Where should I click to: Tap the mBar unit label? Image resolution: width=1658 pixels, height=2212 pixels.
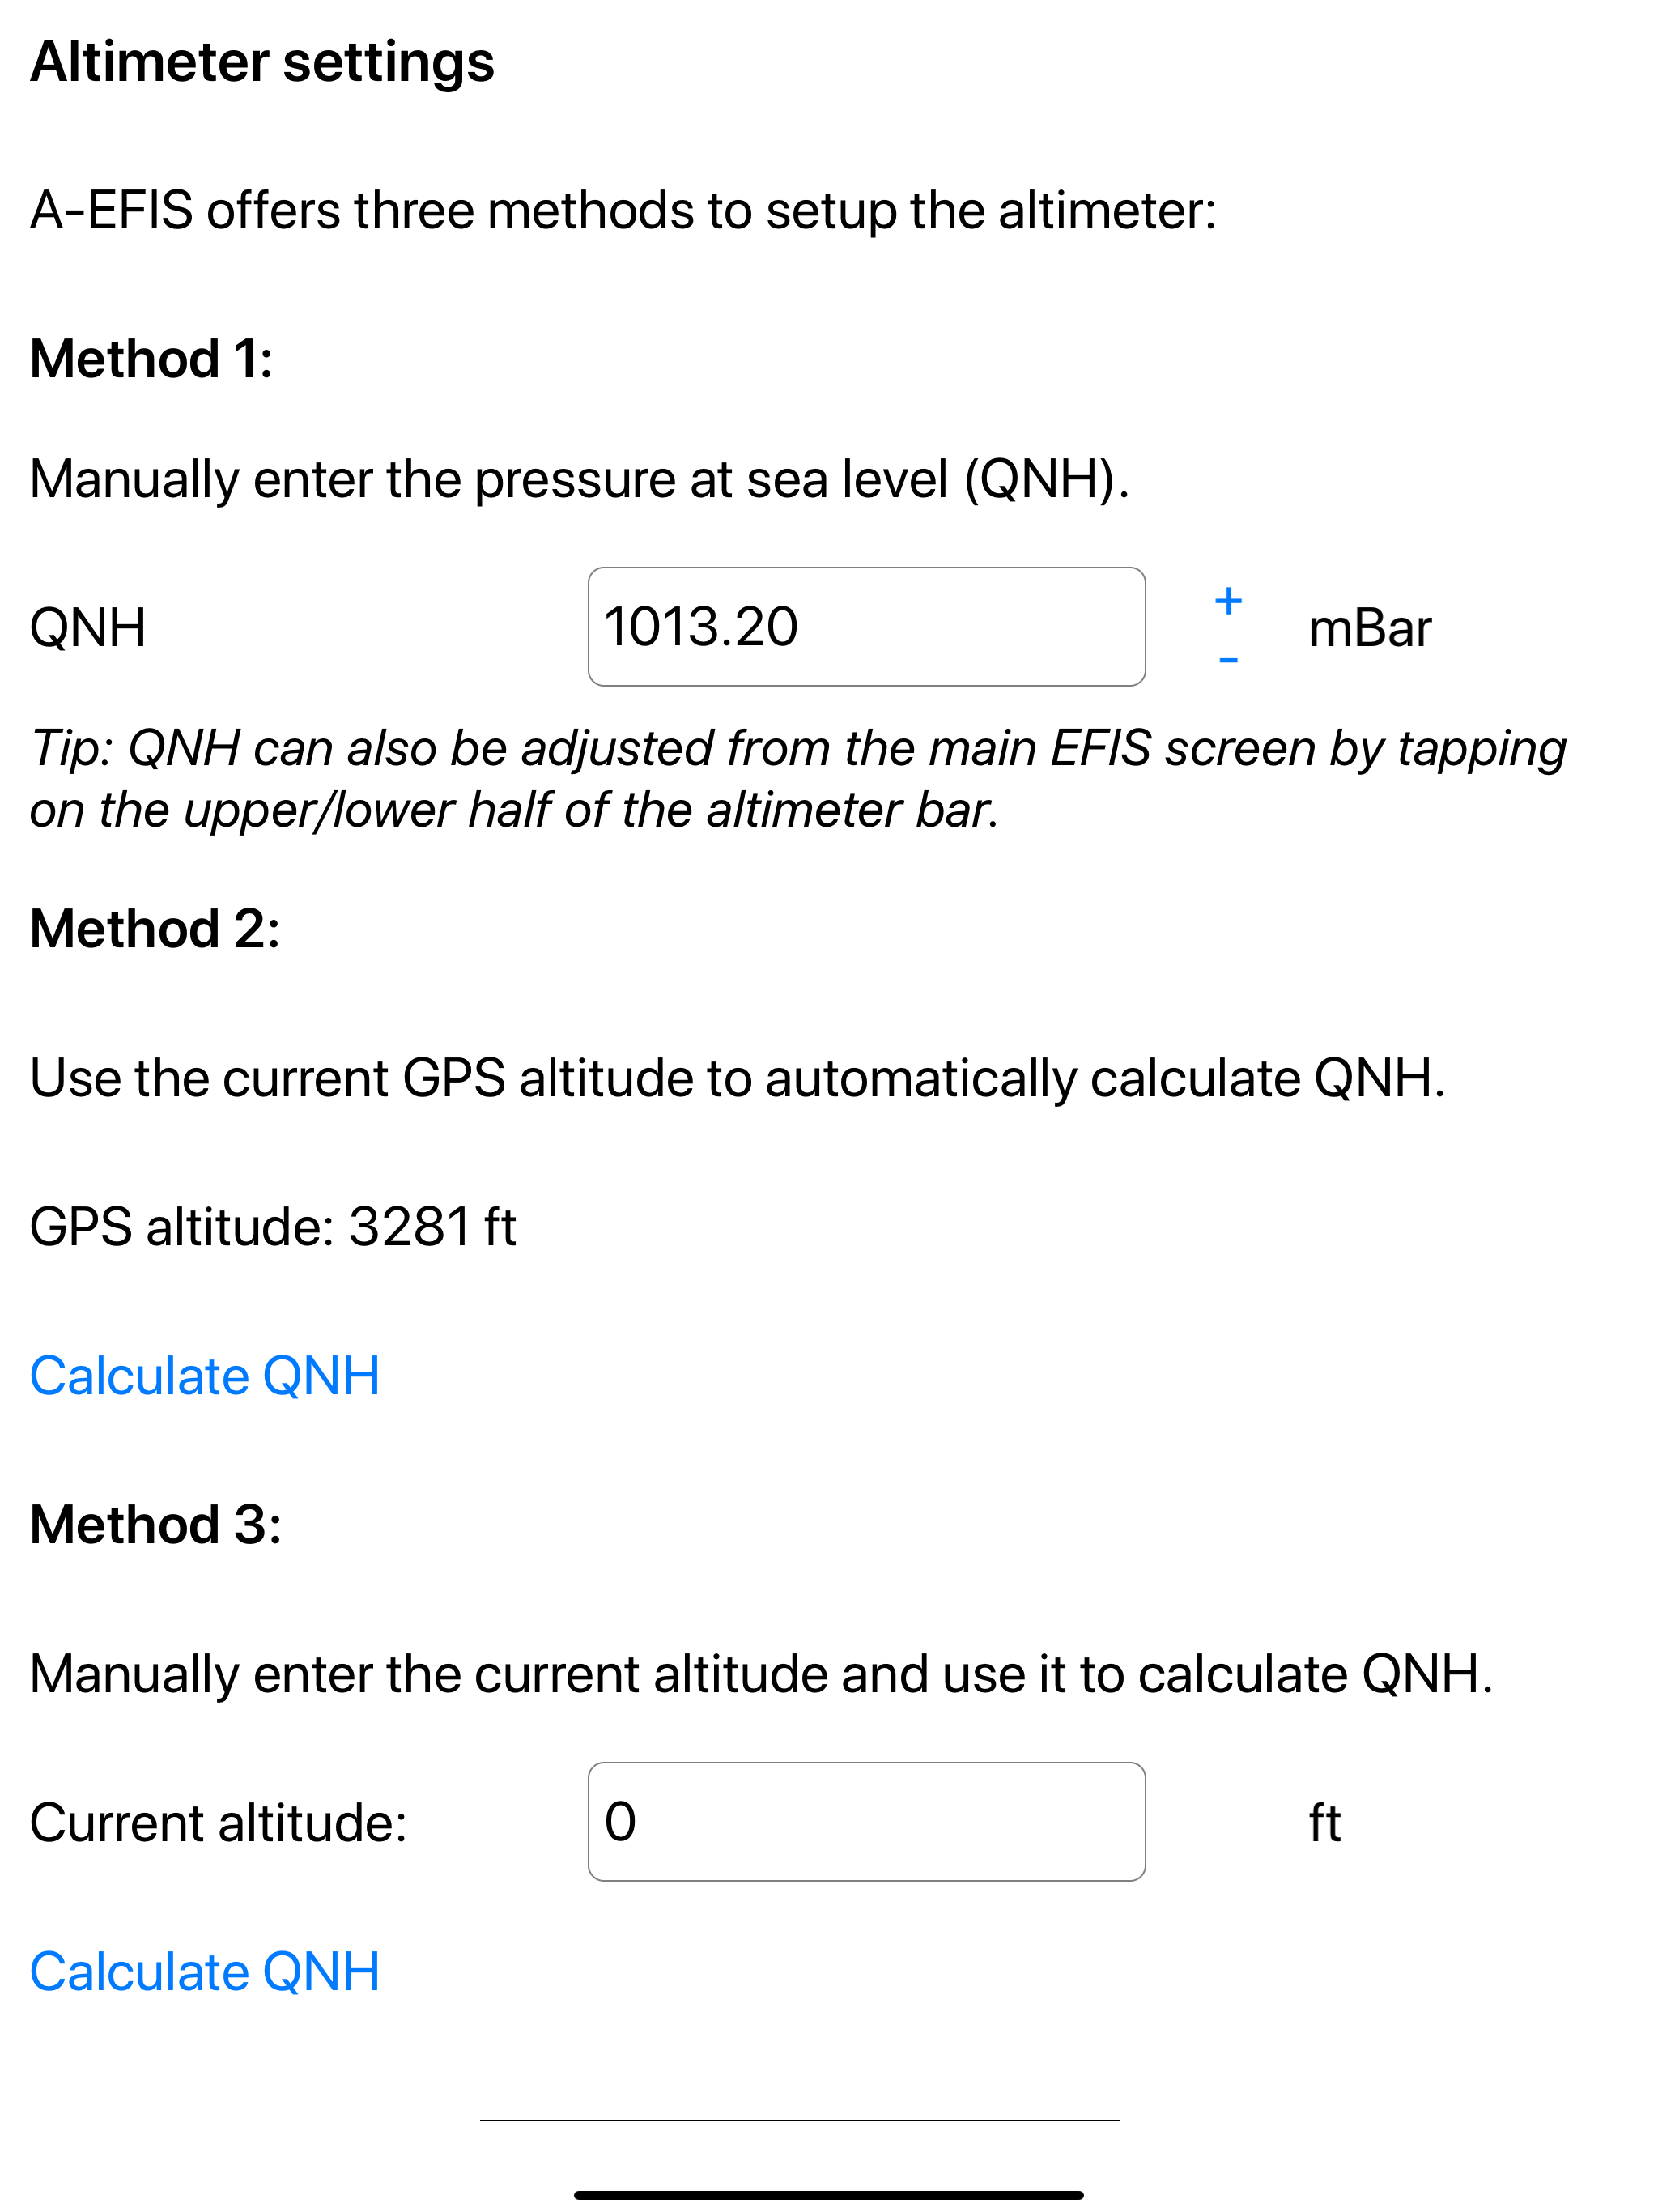tap(1370, 629)
